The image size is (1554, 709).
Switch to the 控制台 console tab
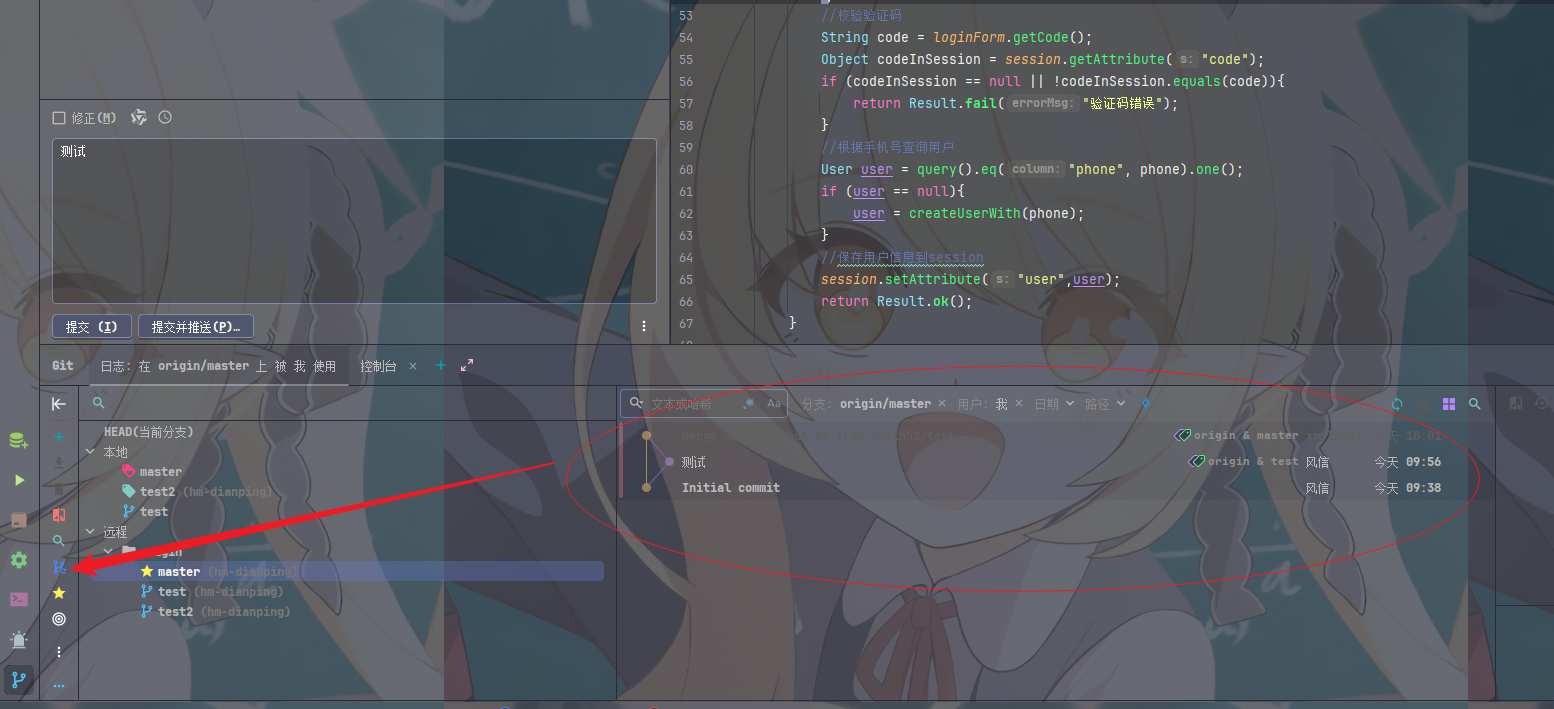(378, 366)
